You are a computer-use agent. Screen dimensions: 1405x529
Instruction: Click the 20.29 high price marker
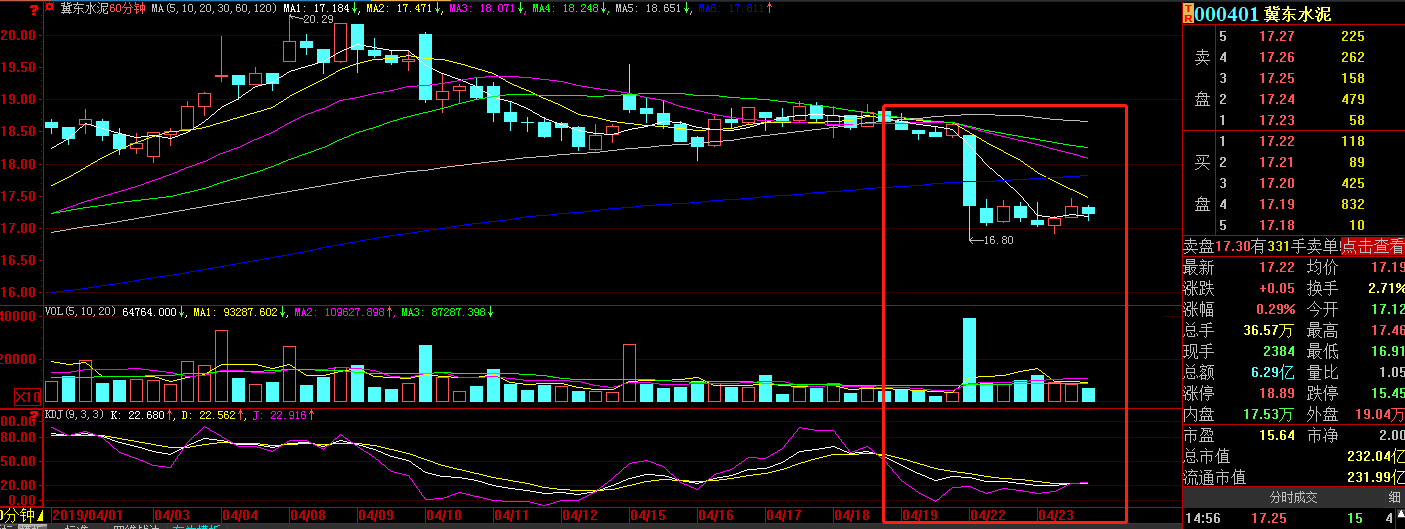coord(316,19)
